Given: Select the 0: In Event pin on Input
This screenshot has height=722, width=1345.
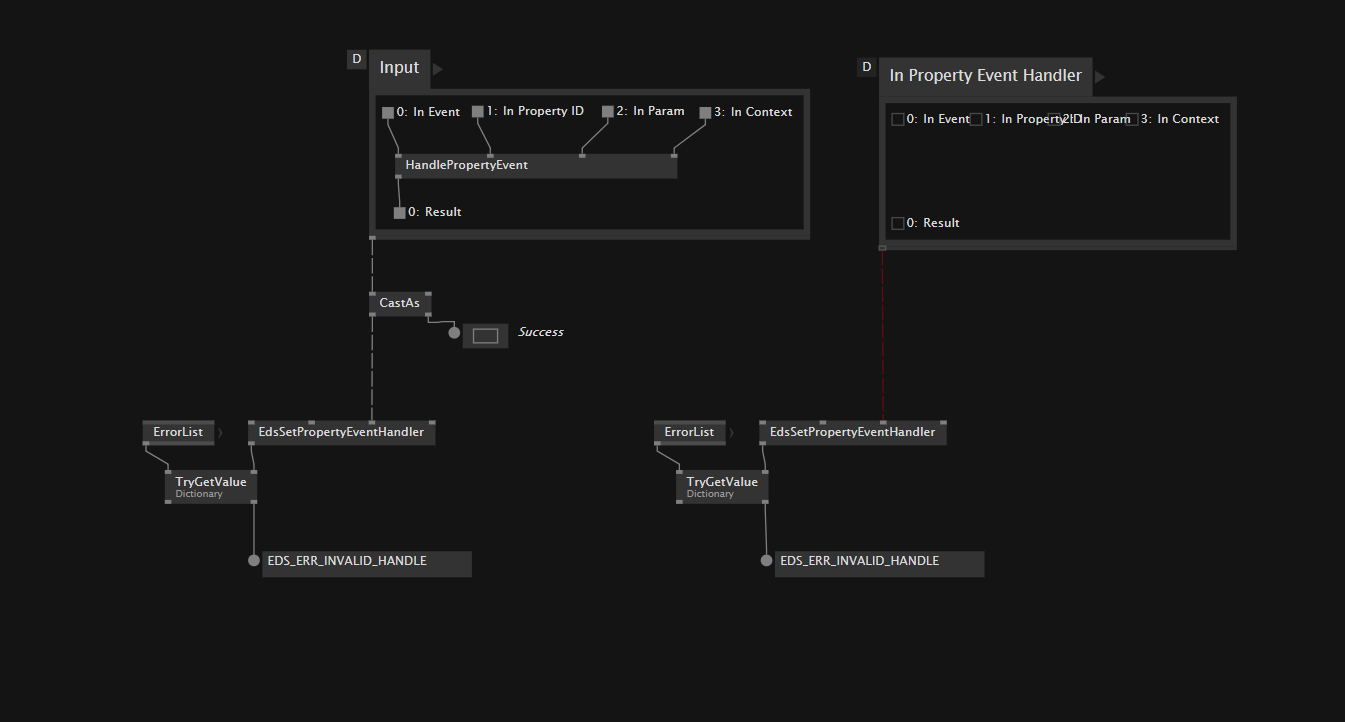Looking at the screenshot, I should [388, 112].
